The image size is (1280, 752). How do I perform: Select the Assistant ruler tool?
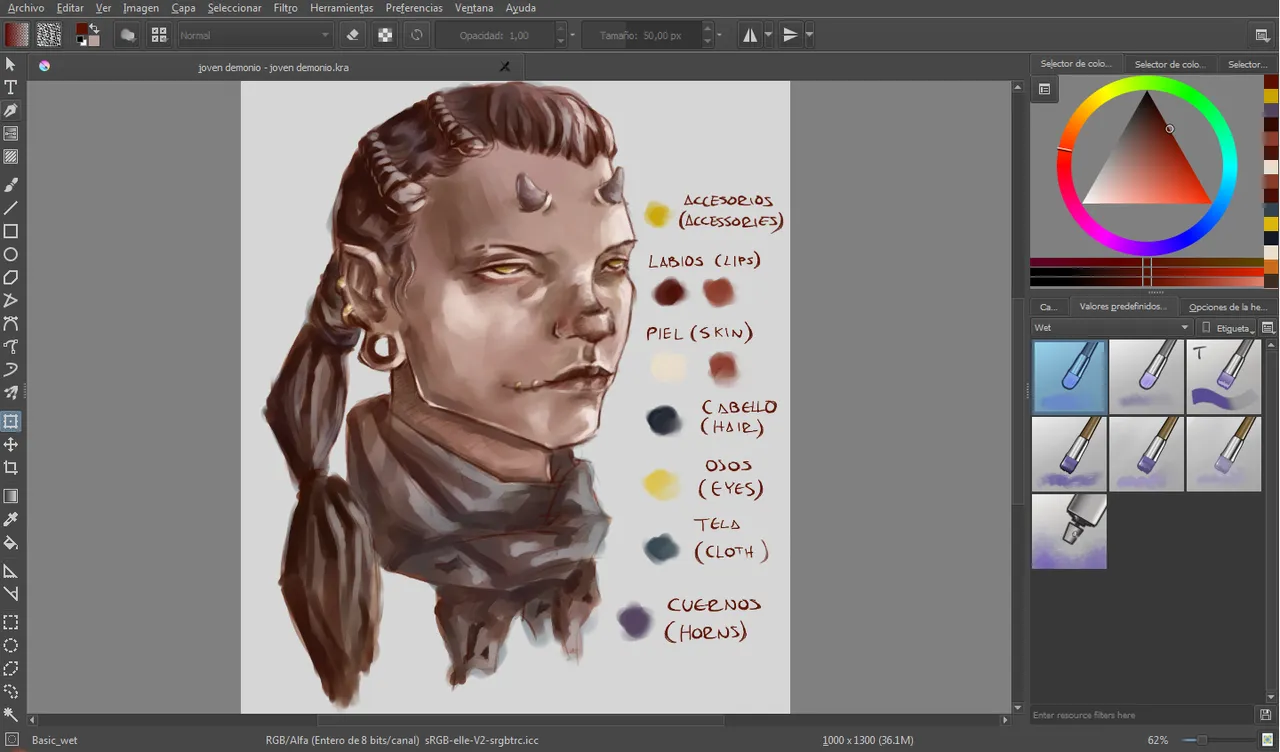(11, 571)
